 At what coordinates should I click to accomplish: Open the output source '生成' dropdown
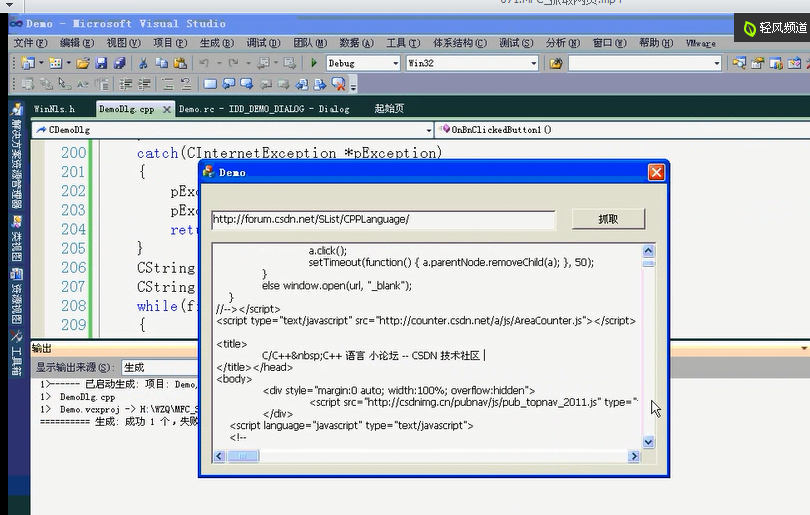[160, 367]
